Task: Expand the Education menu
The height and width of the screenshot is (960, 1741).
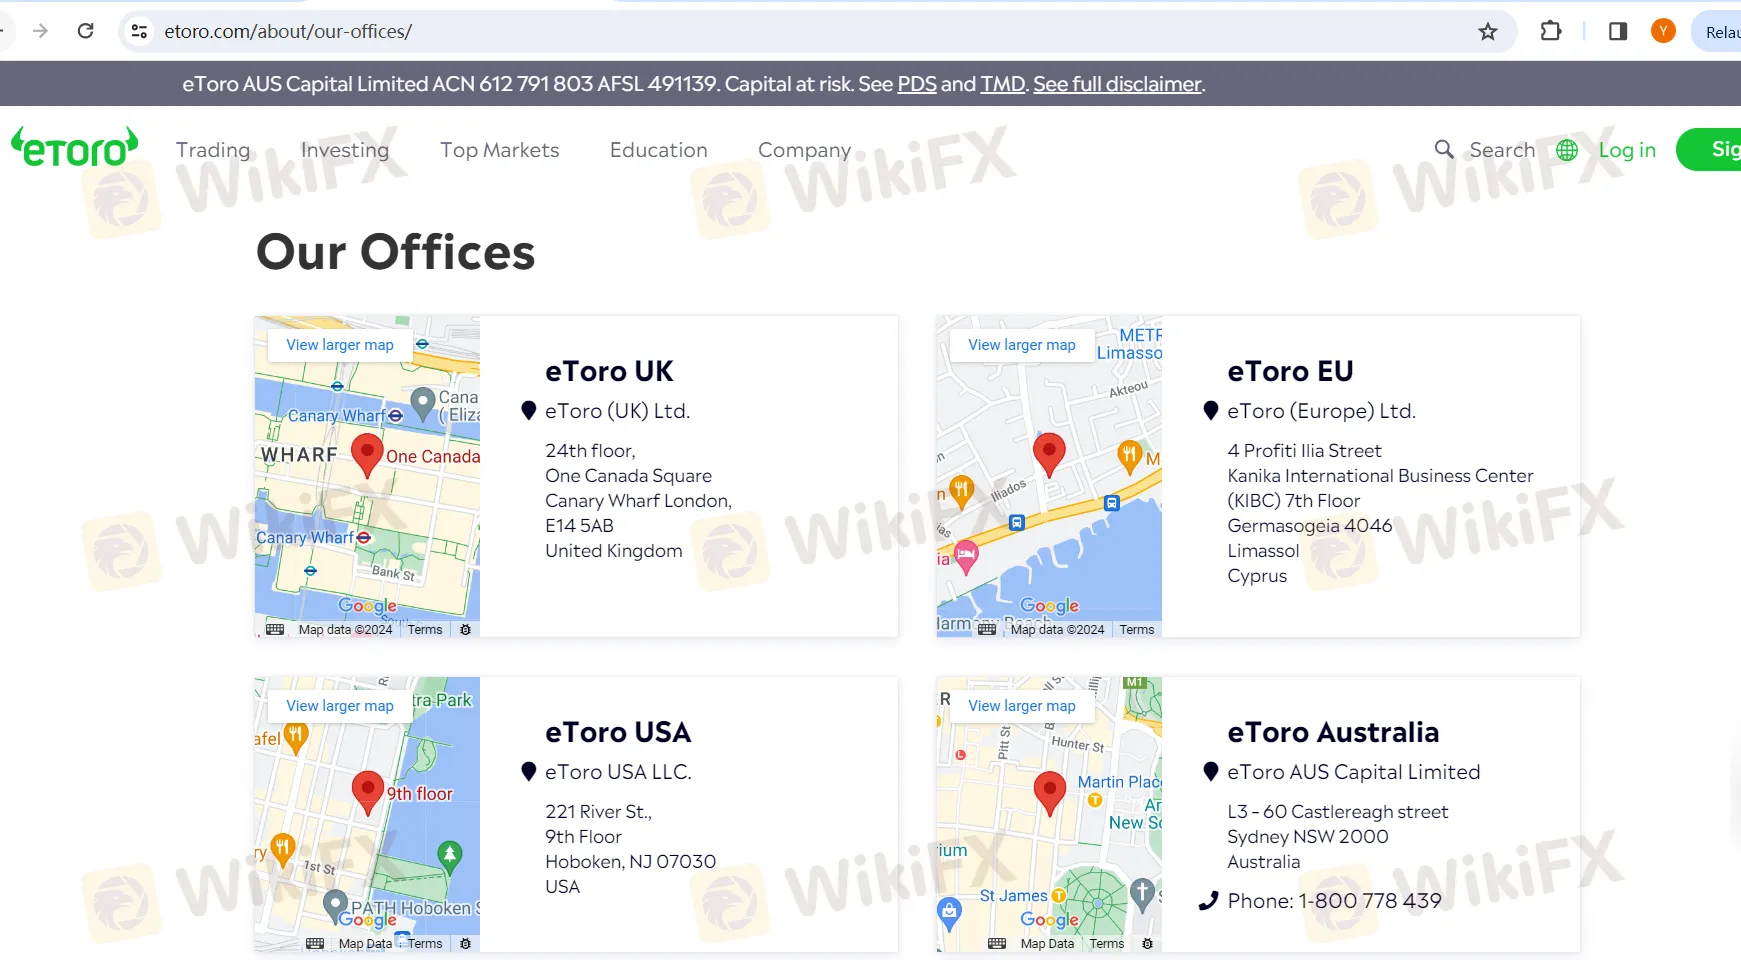Action: pos(659,150)
